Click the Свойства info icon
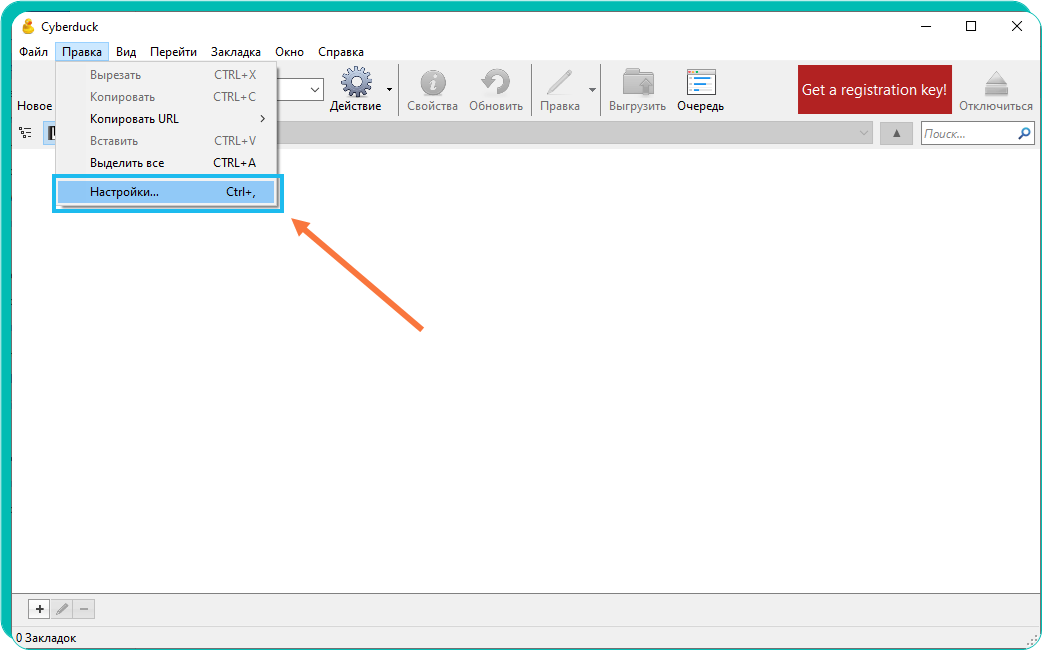Viewport: 1042px width, 650px height. point(433,83)
